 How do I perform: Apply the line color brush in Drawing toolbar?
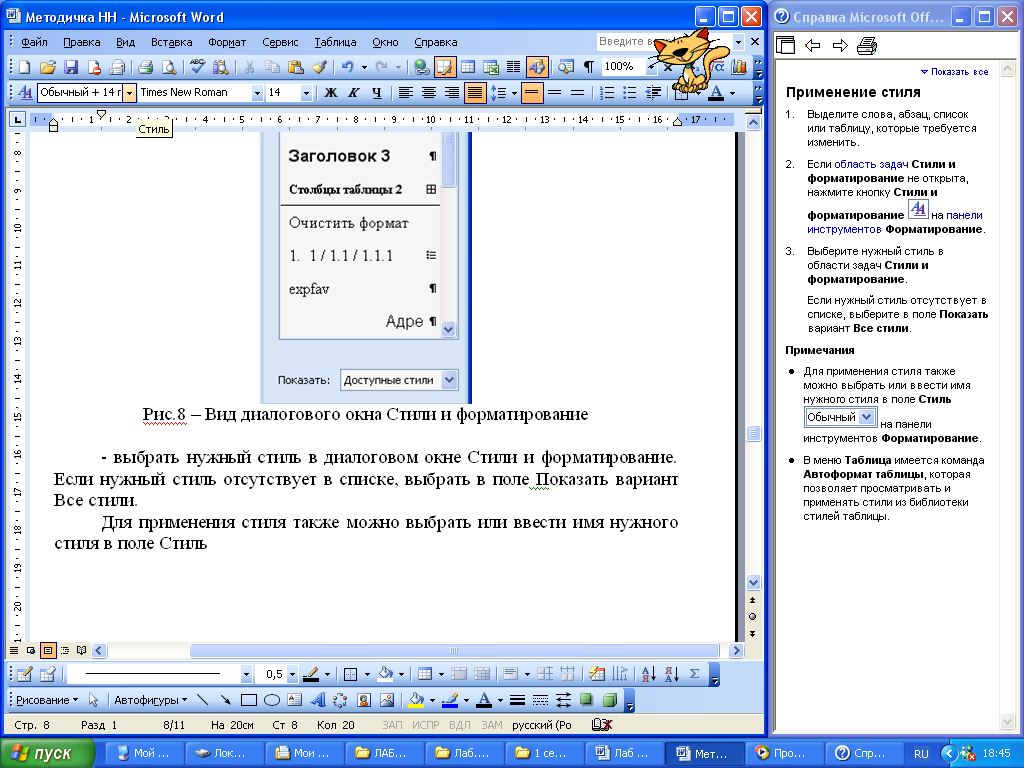pos(450,700)
